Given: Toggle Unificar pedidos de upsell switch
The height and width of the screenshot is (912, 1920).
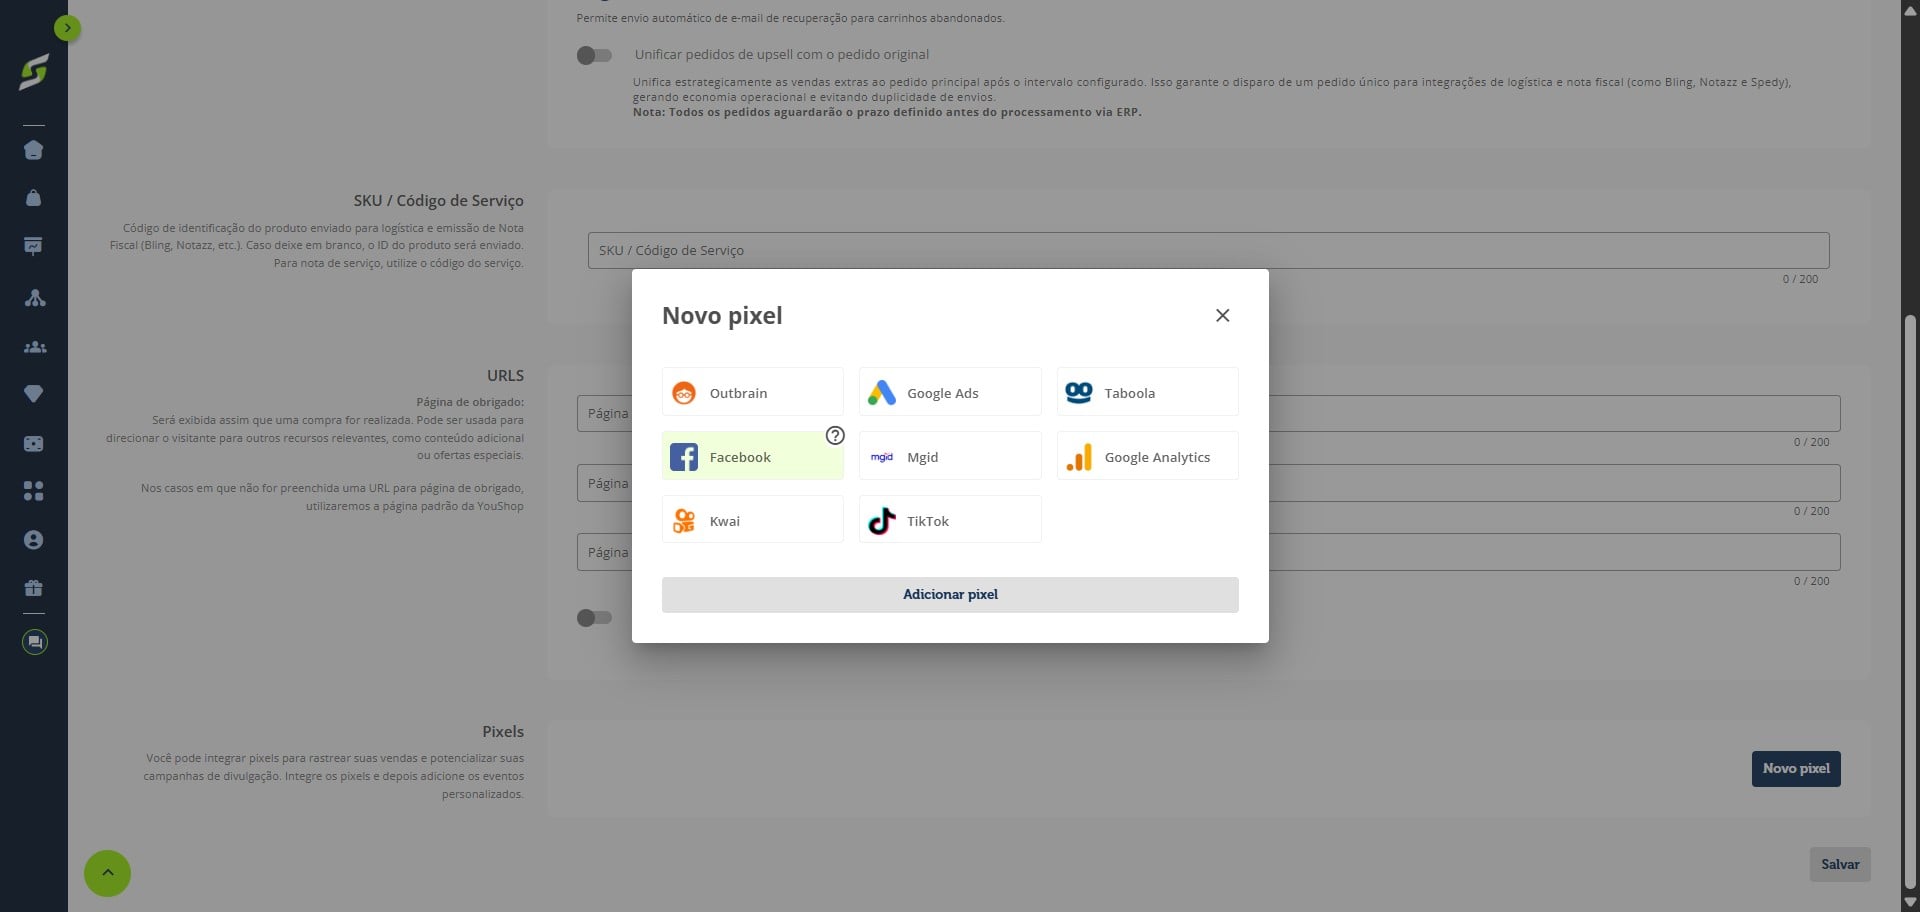Looking at the screenshot, I should (x=594, y=56).
